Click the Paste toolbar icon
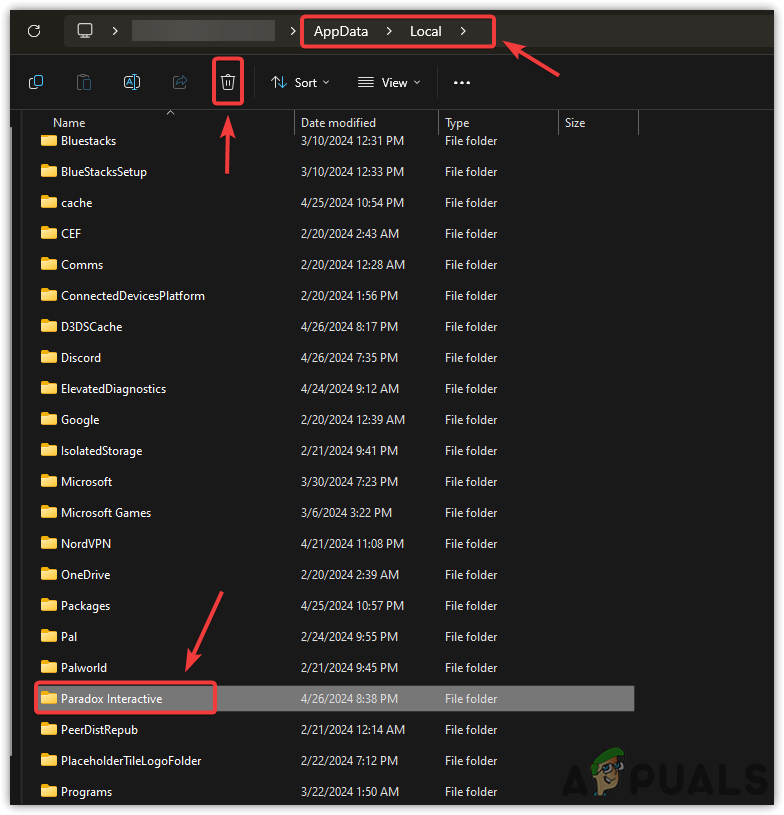This screenshot has height=815, width=784. pos(84,82)
